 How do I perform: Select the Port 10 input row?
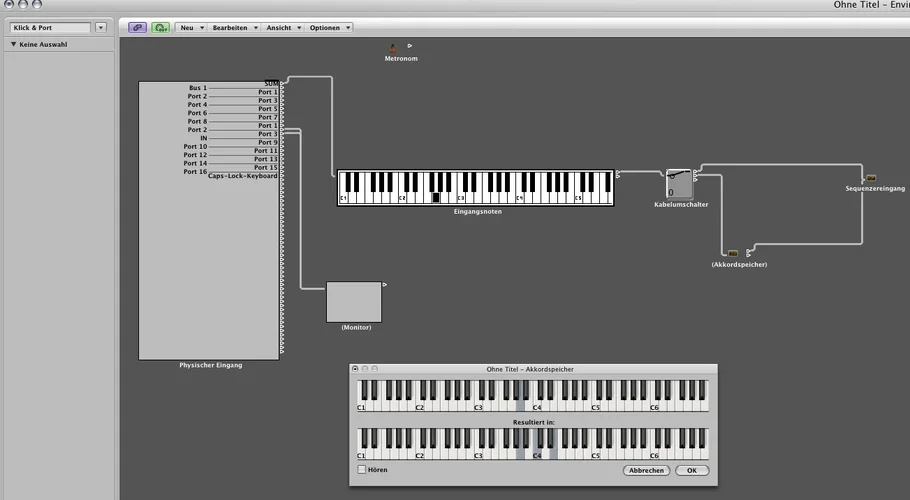[195, 147]
